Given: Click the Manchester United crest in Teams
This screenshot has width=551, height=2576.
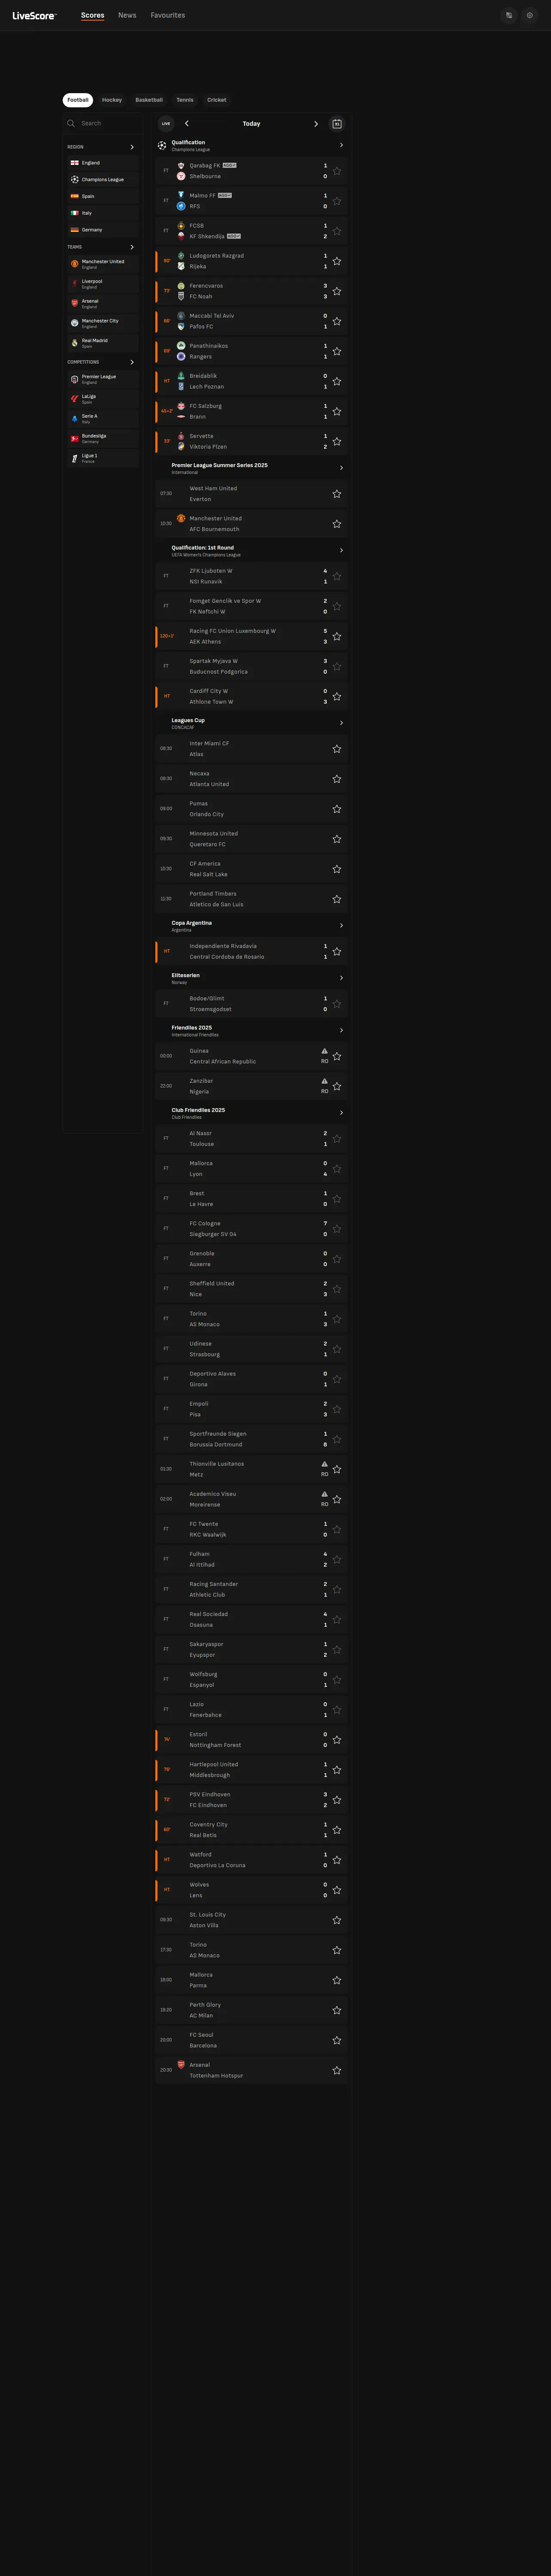Looking at the screenshot, I should 74,264.
